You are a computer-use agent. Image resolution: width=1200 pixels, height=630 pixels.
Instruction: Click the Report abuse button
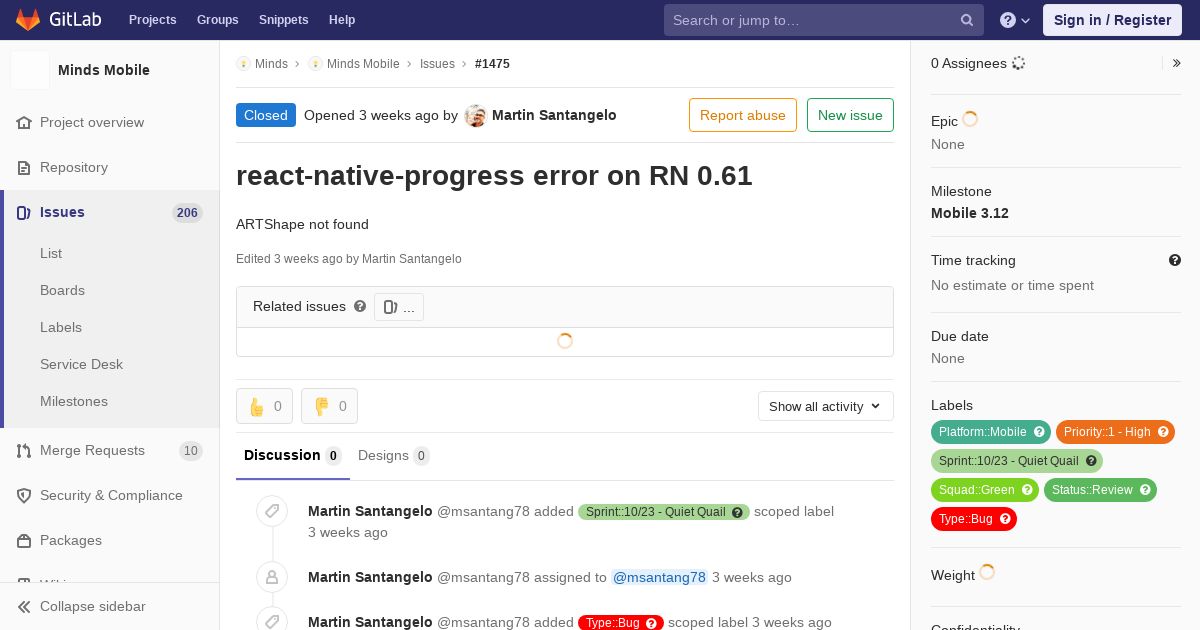tap(743, 115)
